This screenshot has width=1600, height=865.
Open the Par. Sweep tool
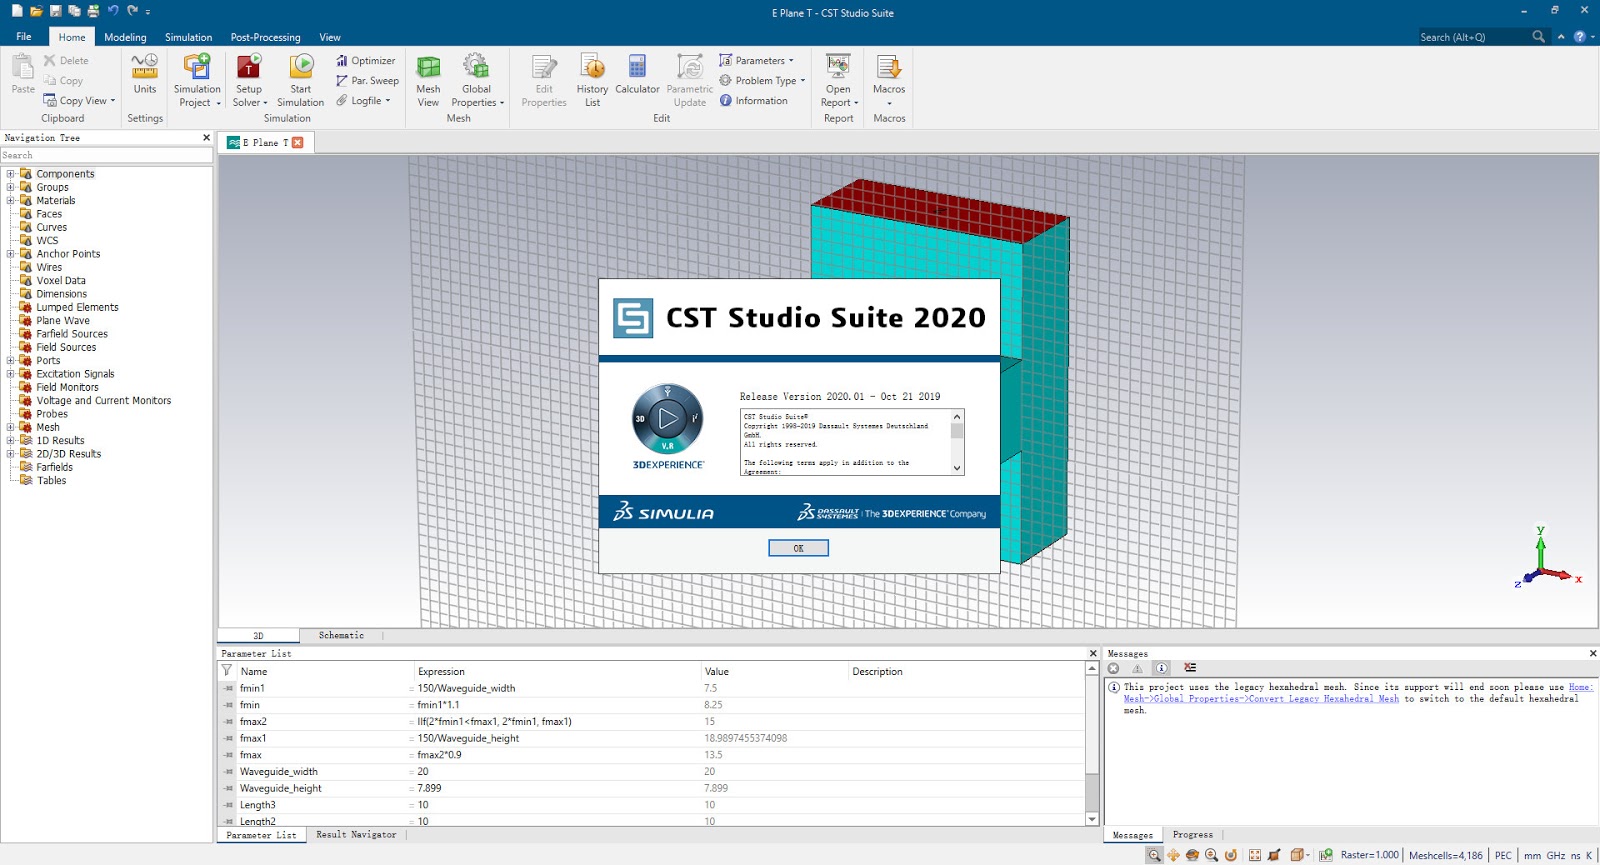coord(367,81)
